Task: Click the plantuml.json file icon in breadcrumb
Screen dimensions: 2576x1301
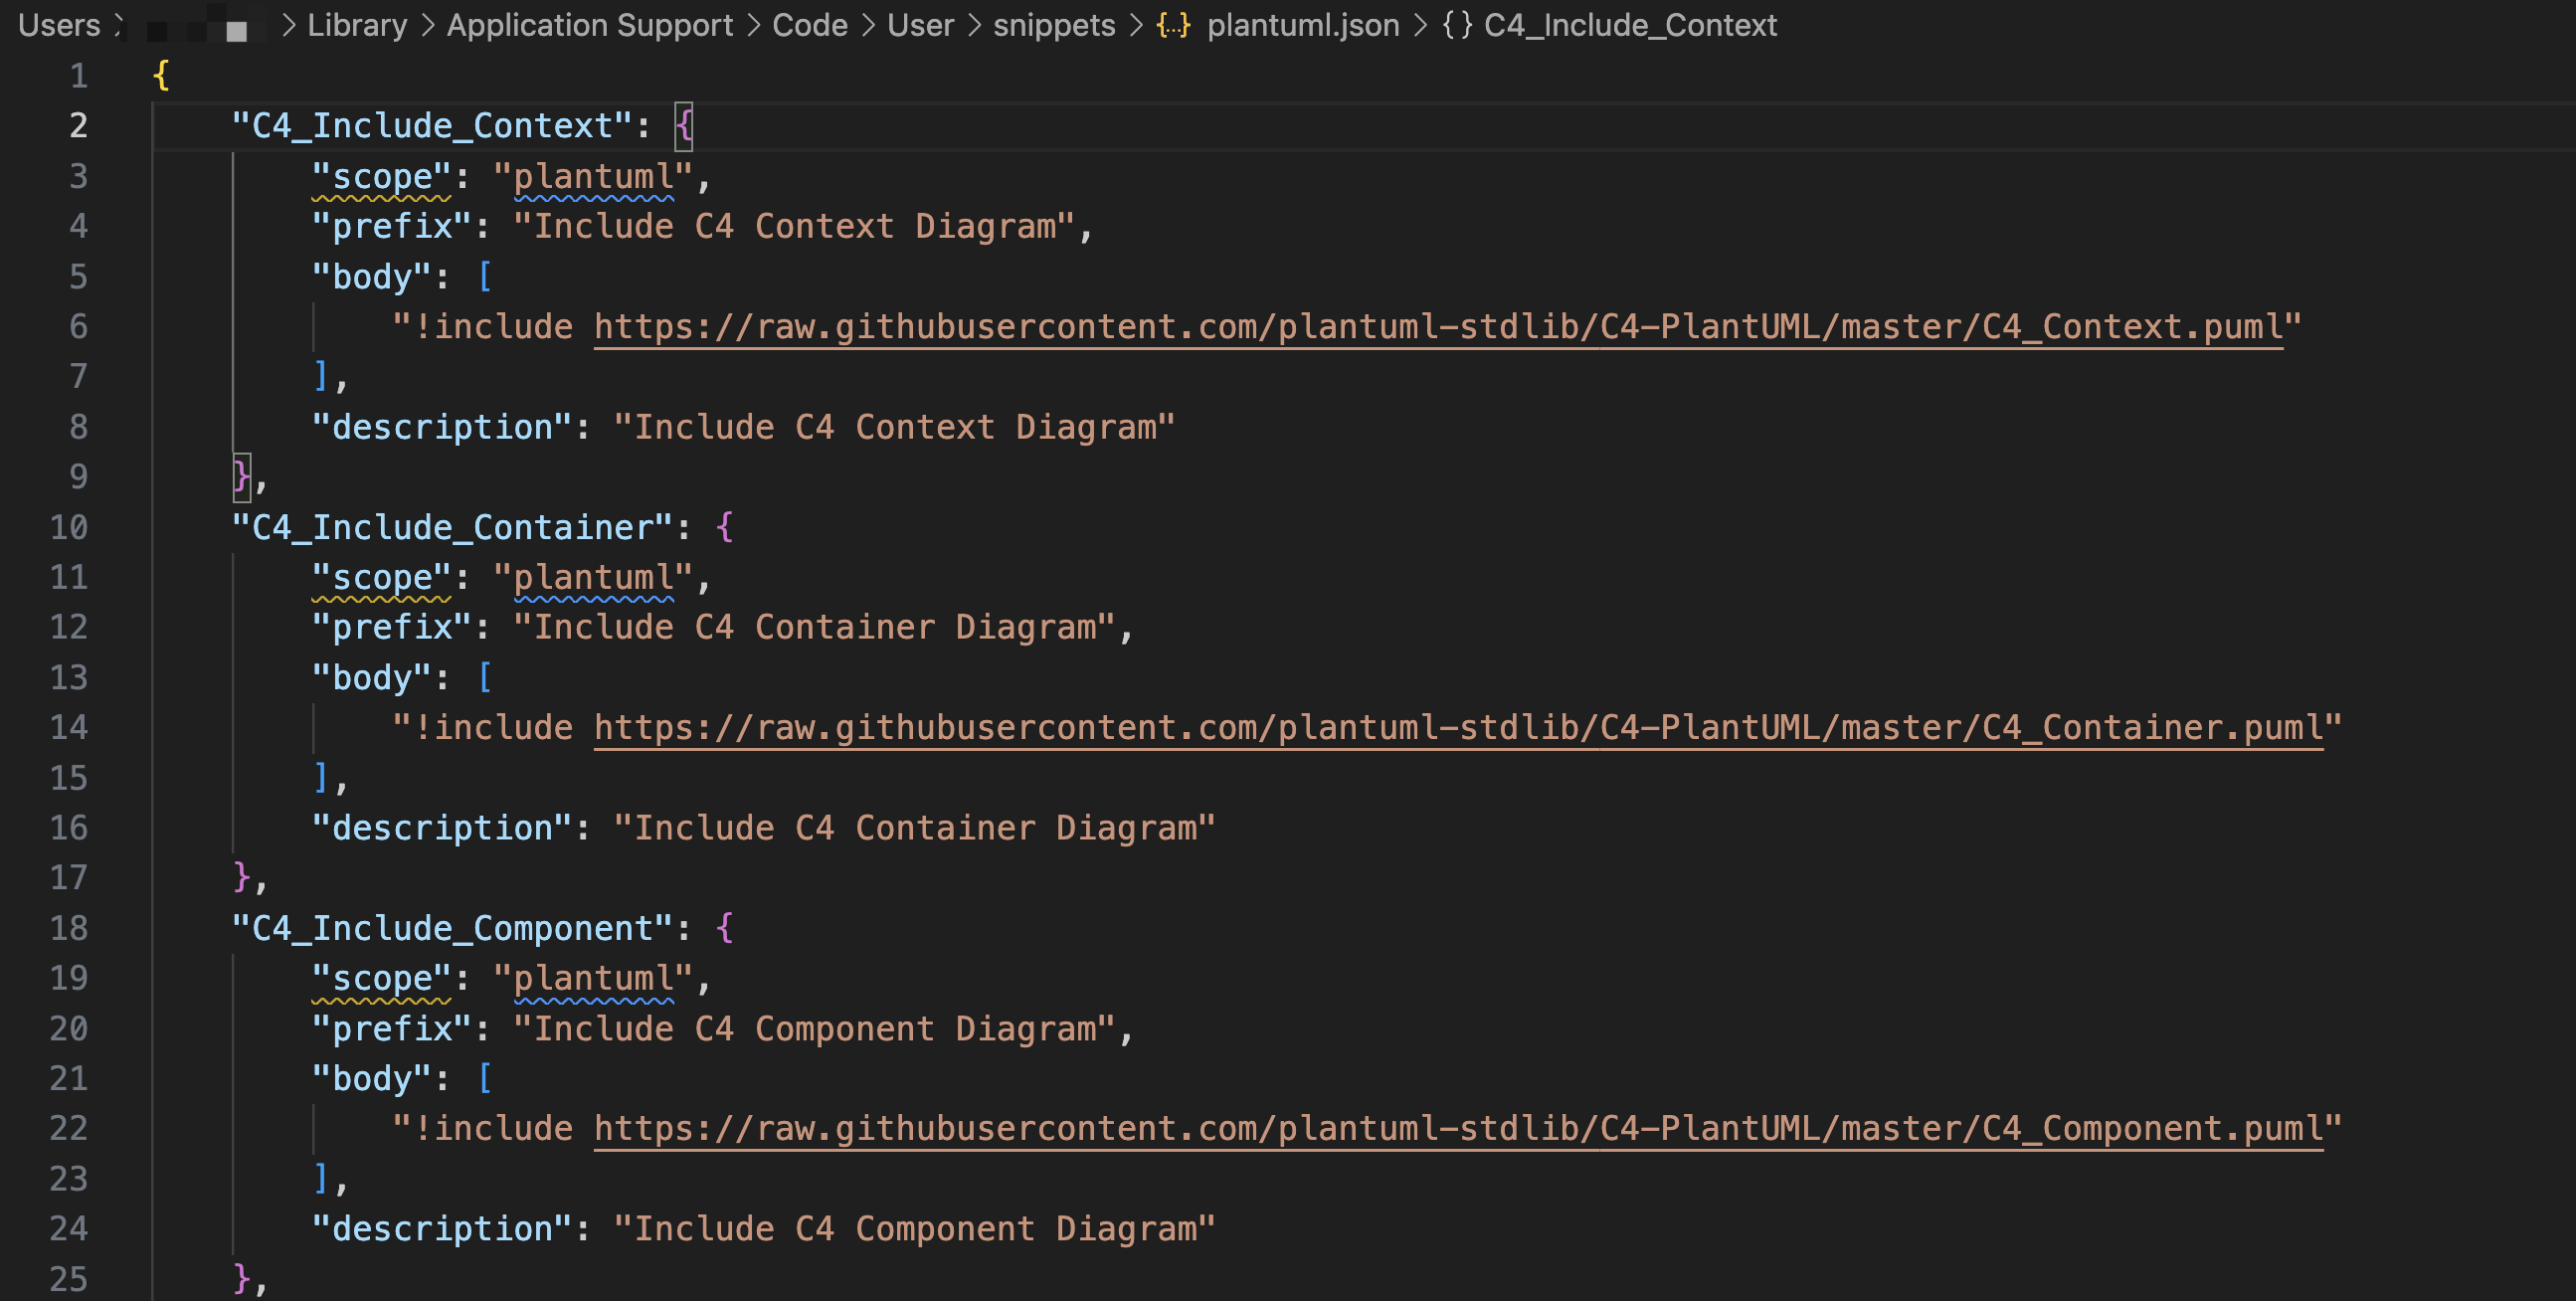Action: 1173,25
